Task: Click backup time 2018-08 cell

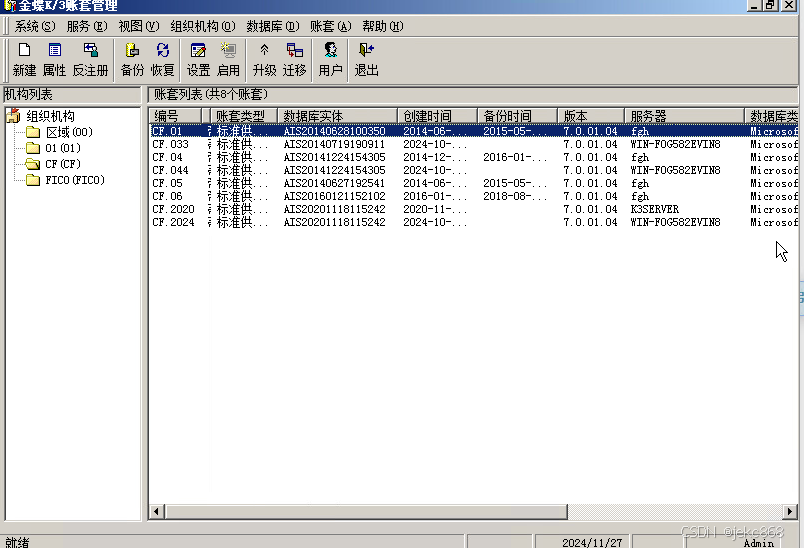Action: (x=515, y=196)
